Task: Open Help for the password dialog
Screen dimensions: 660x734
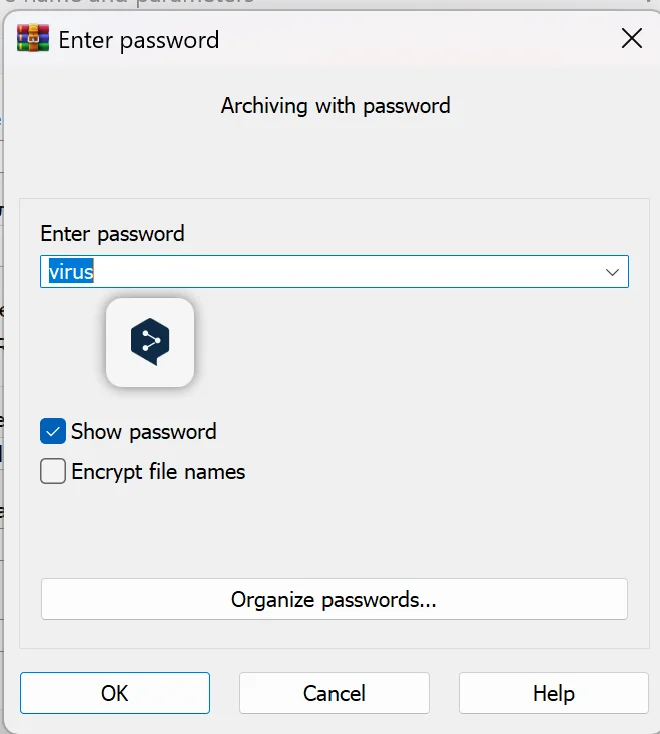Action: (554, 693)
